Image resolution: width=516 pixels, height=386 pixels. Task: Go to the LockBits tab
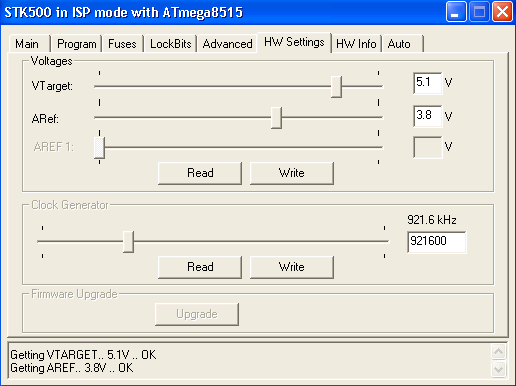point(170,44)
